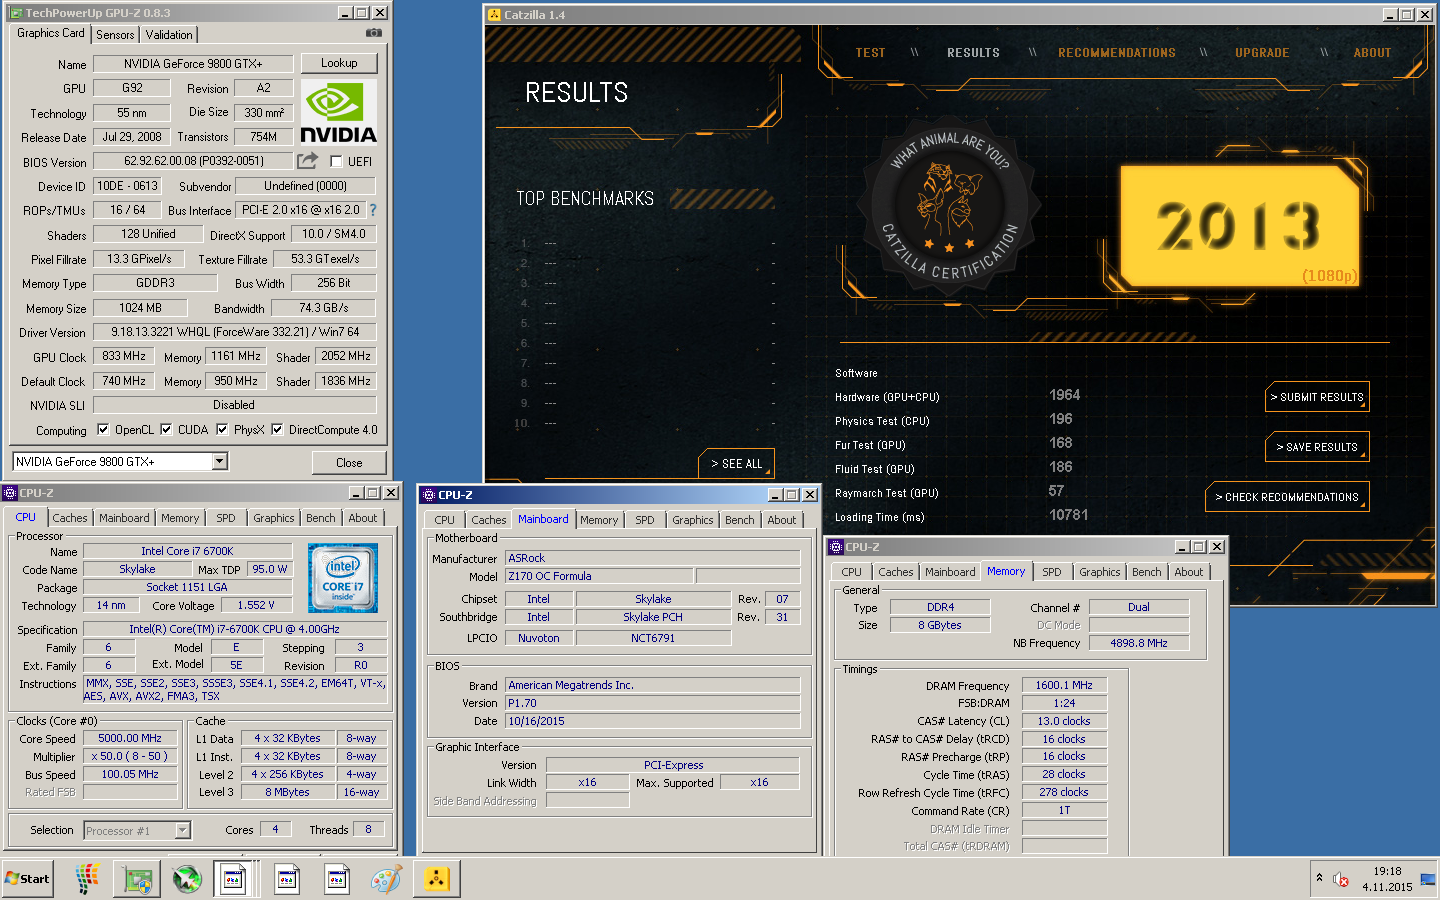Click the 2013 score tile in Catzilla

point(1239,225)
